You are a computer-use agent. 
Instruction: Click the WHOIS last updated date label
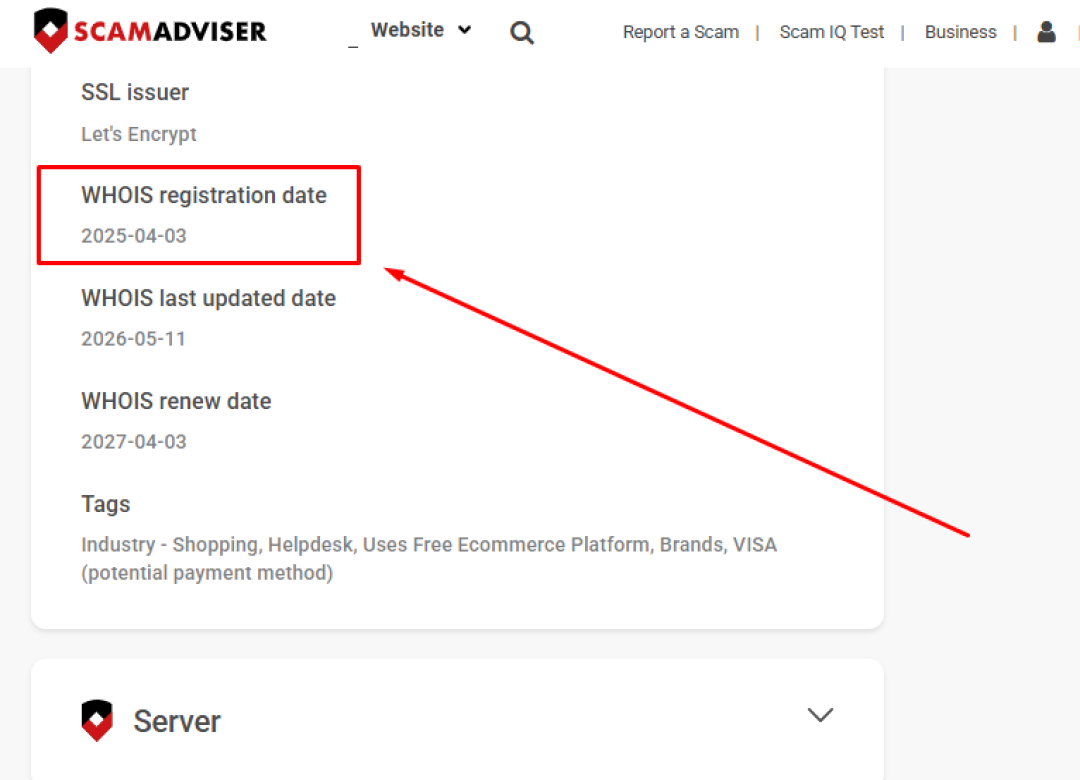(209, 298)
